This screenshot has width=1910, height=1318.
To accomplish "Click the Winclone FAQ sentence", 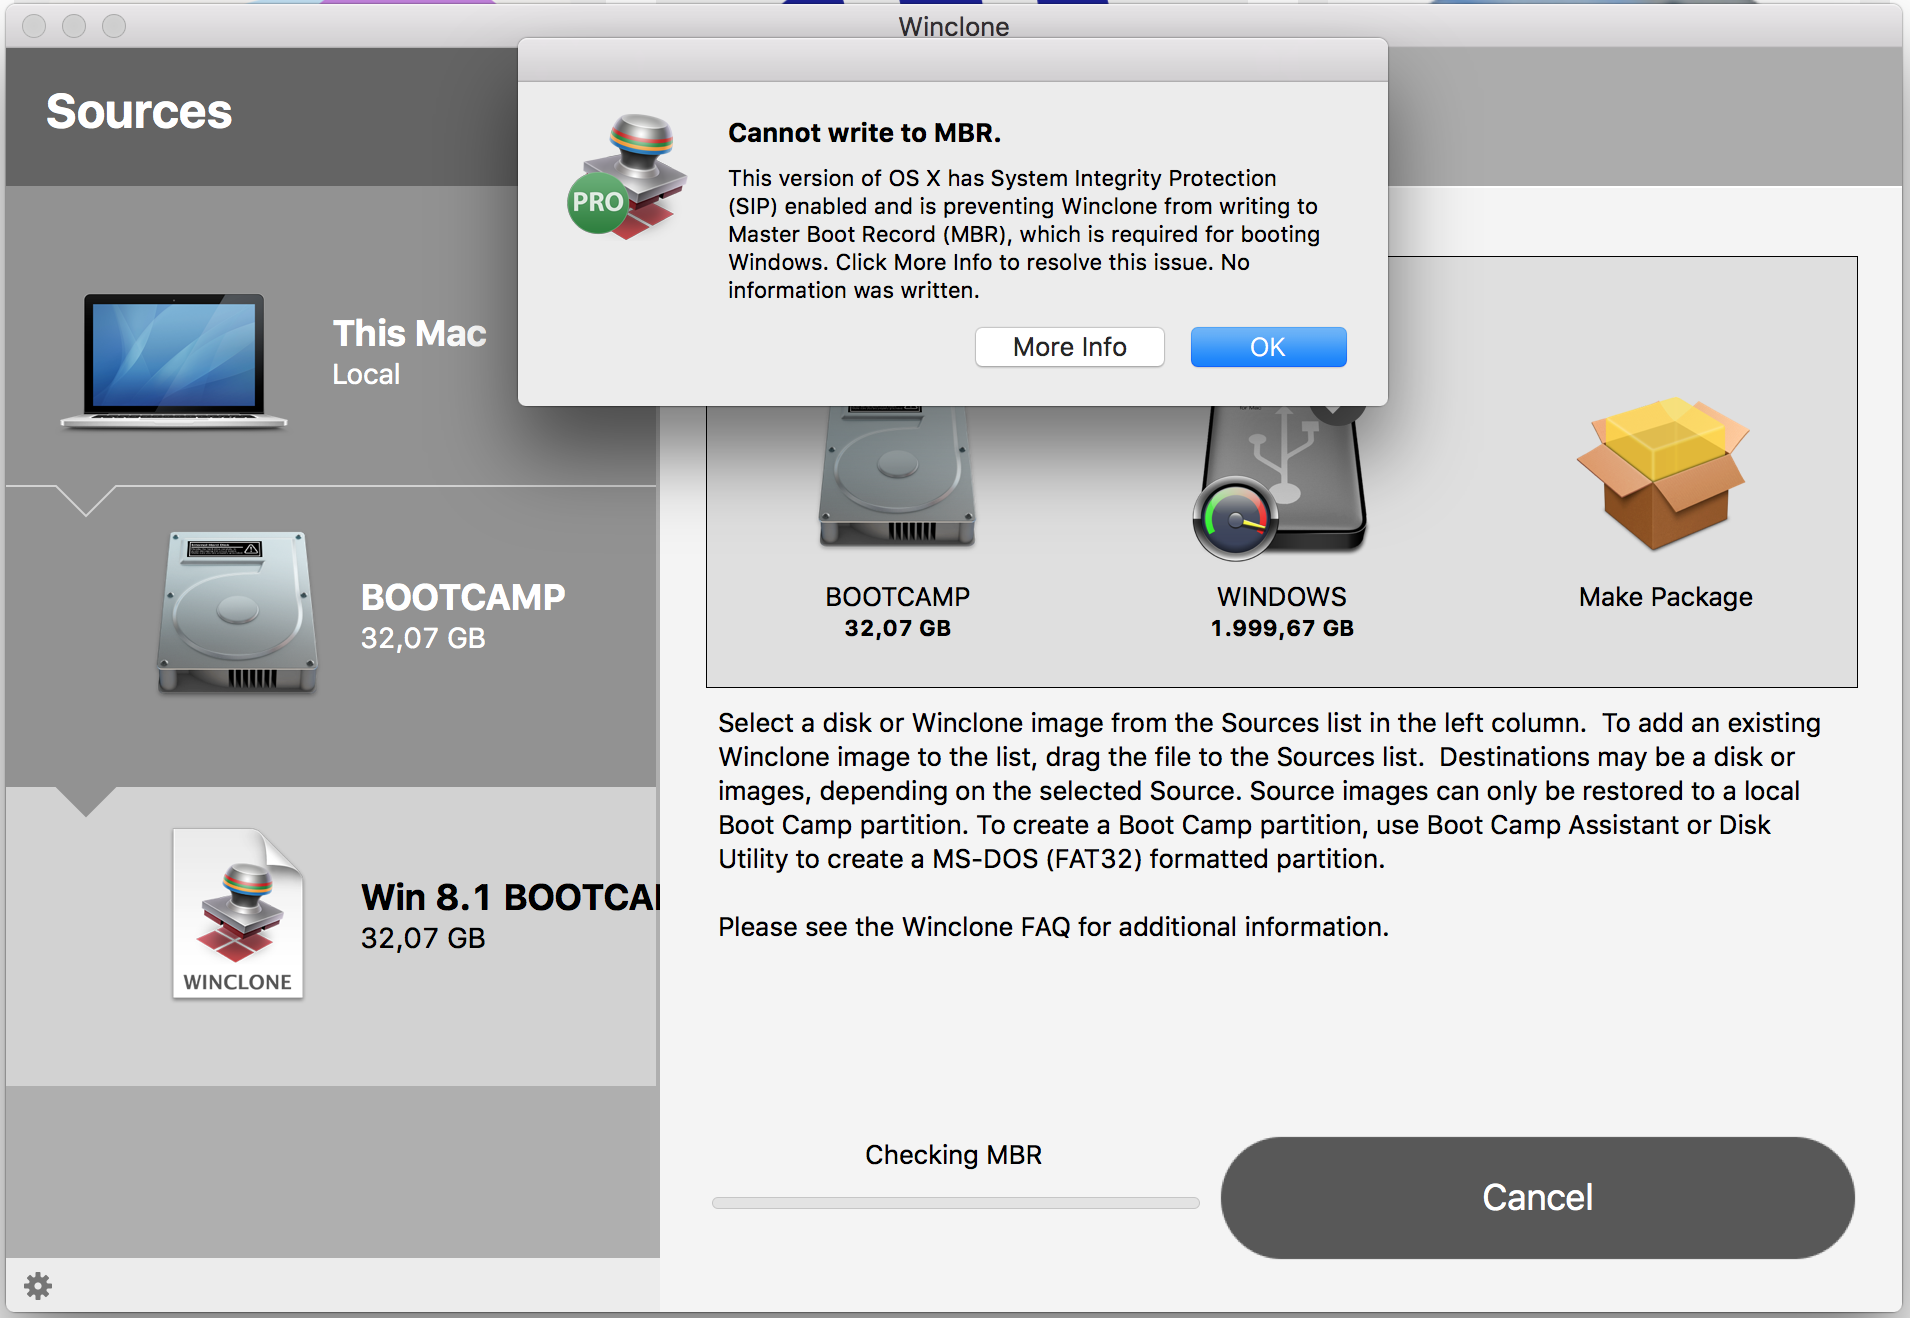I will [1053, 927].
